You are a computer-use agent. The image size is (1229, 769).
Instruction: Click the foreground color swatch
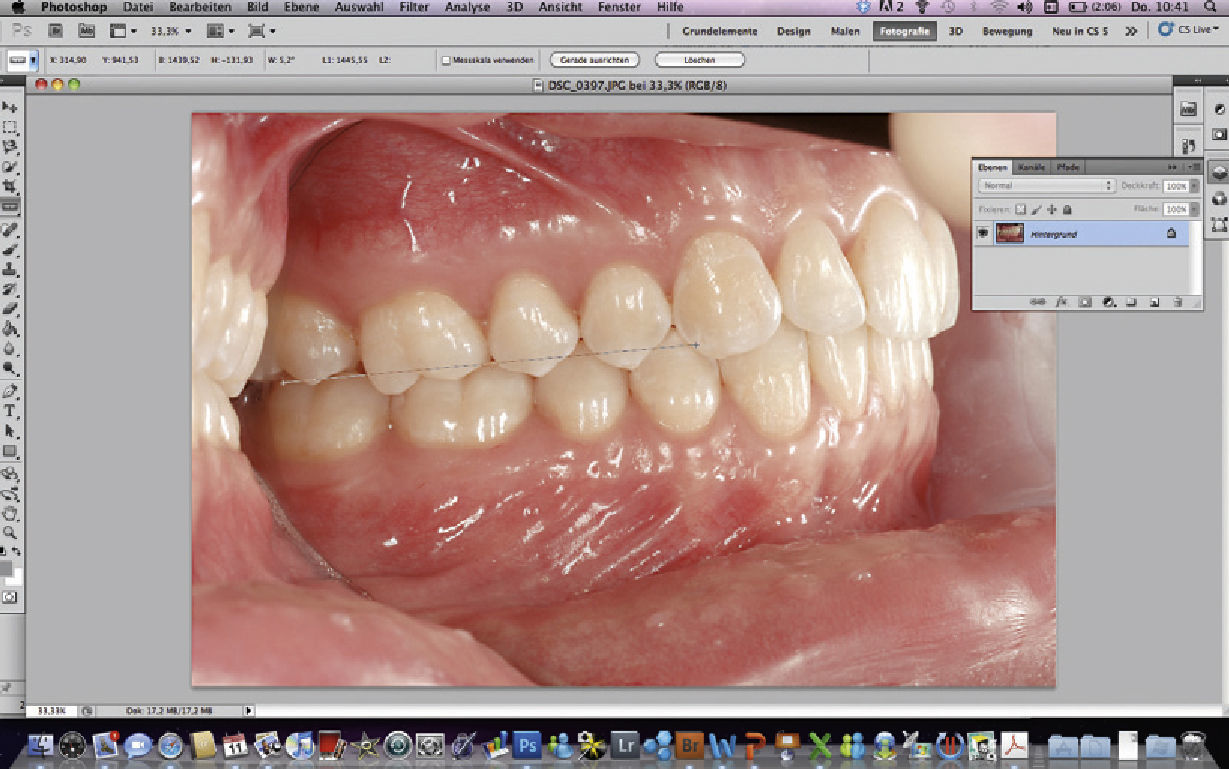pyautogui.click(x=6, y=567)
